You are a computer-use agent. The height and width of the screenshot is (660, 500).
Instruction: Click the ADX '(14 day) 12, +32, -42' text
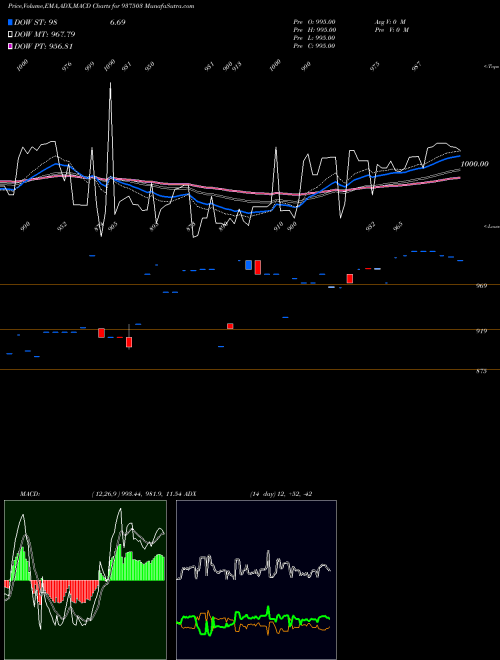[x=281, y=494]
